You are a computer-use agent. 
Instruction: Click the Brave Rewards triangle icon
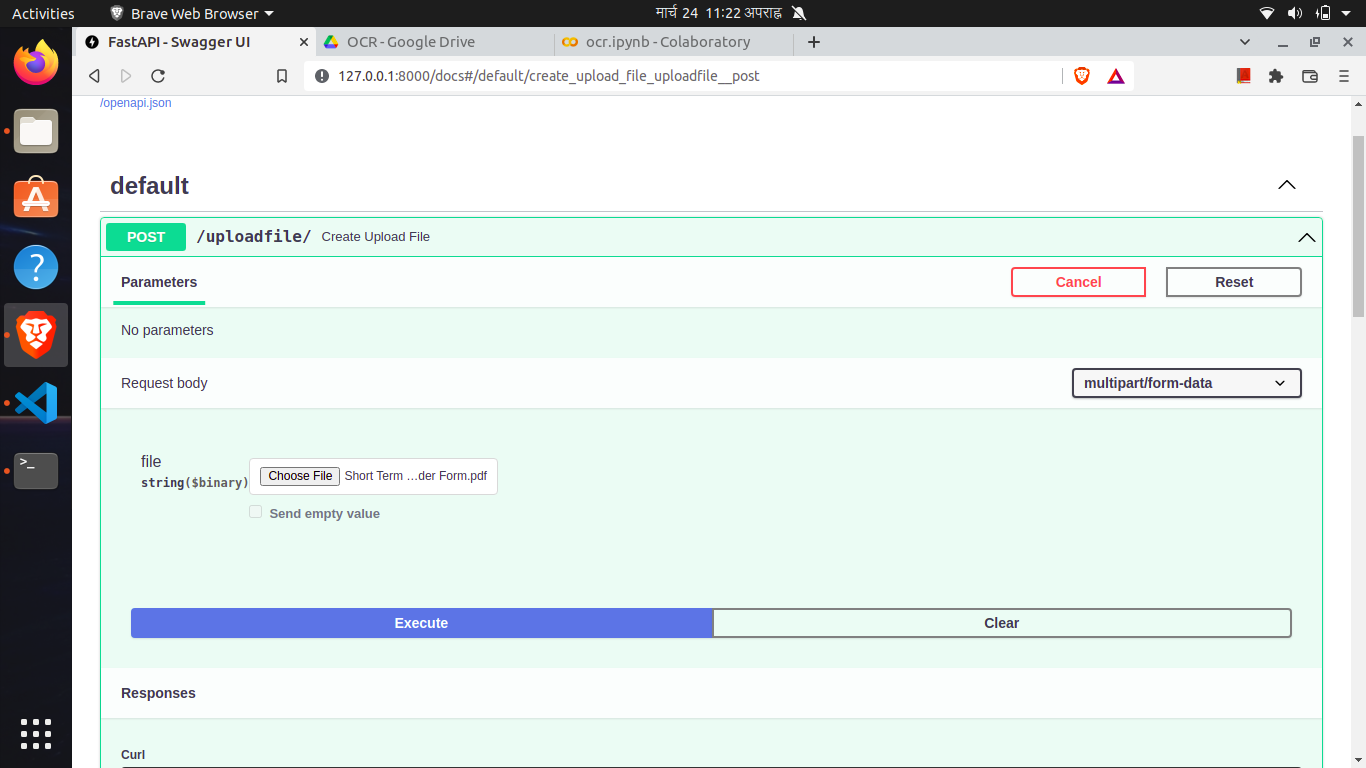coord(1116,76)
